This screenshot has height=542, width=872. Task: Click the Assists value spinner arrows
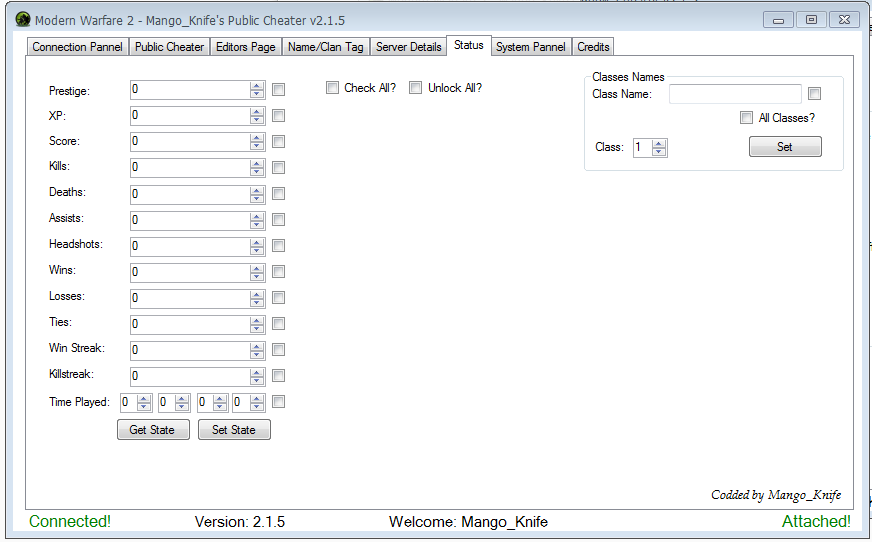coord(257,220)
